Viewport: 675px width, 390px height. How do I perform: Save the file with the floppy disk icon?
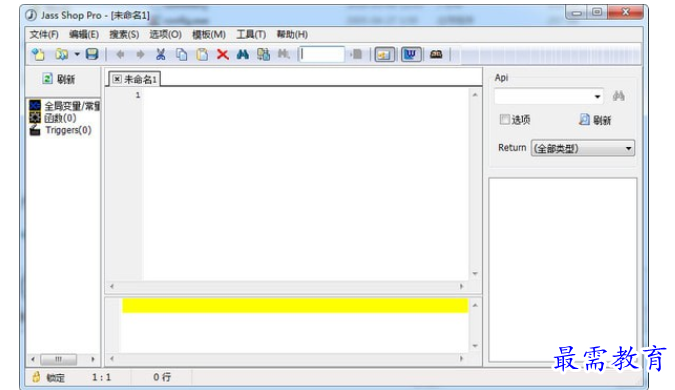click(92, 54)
